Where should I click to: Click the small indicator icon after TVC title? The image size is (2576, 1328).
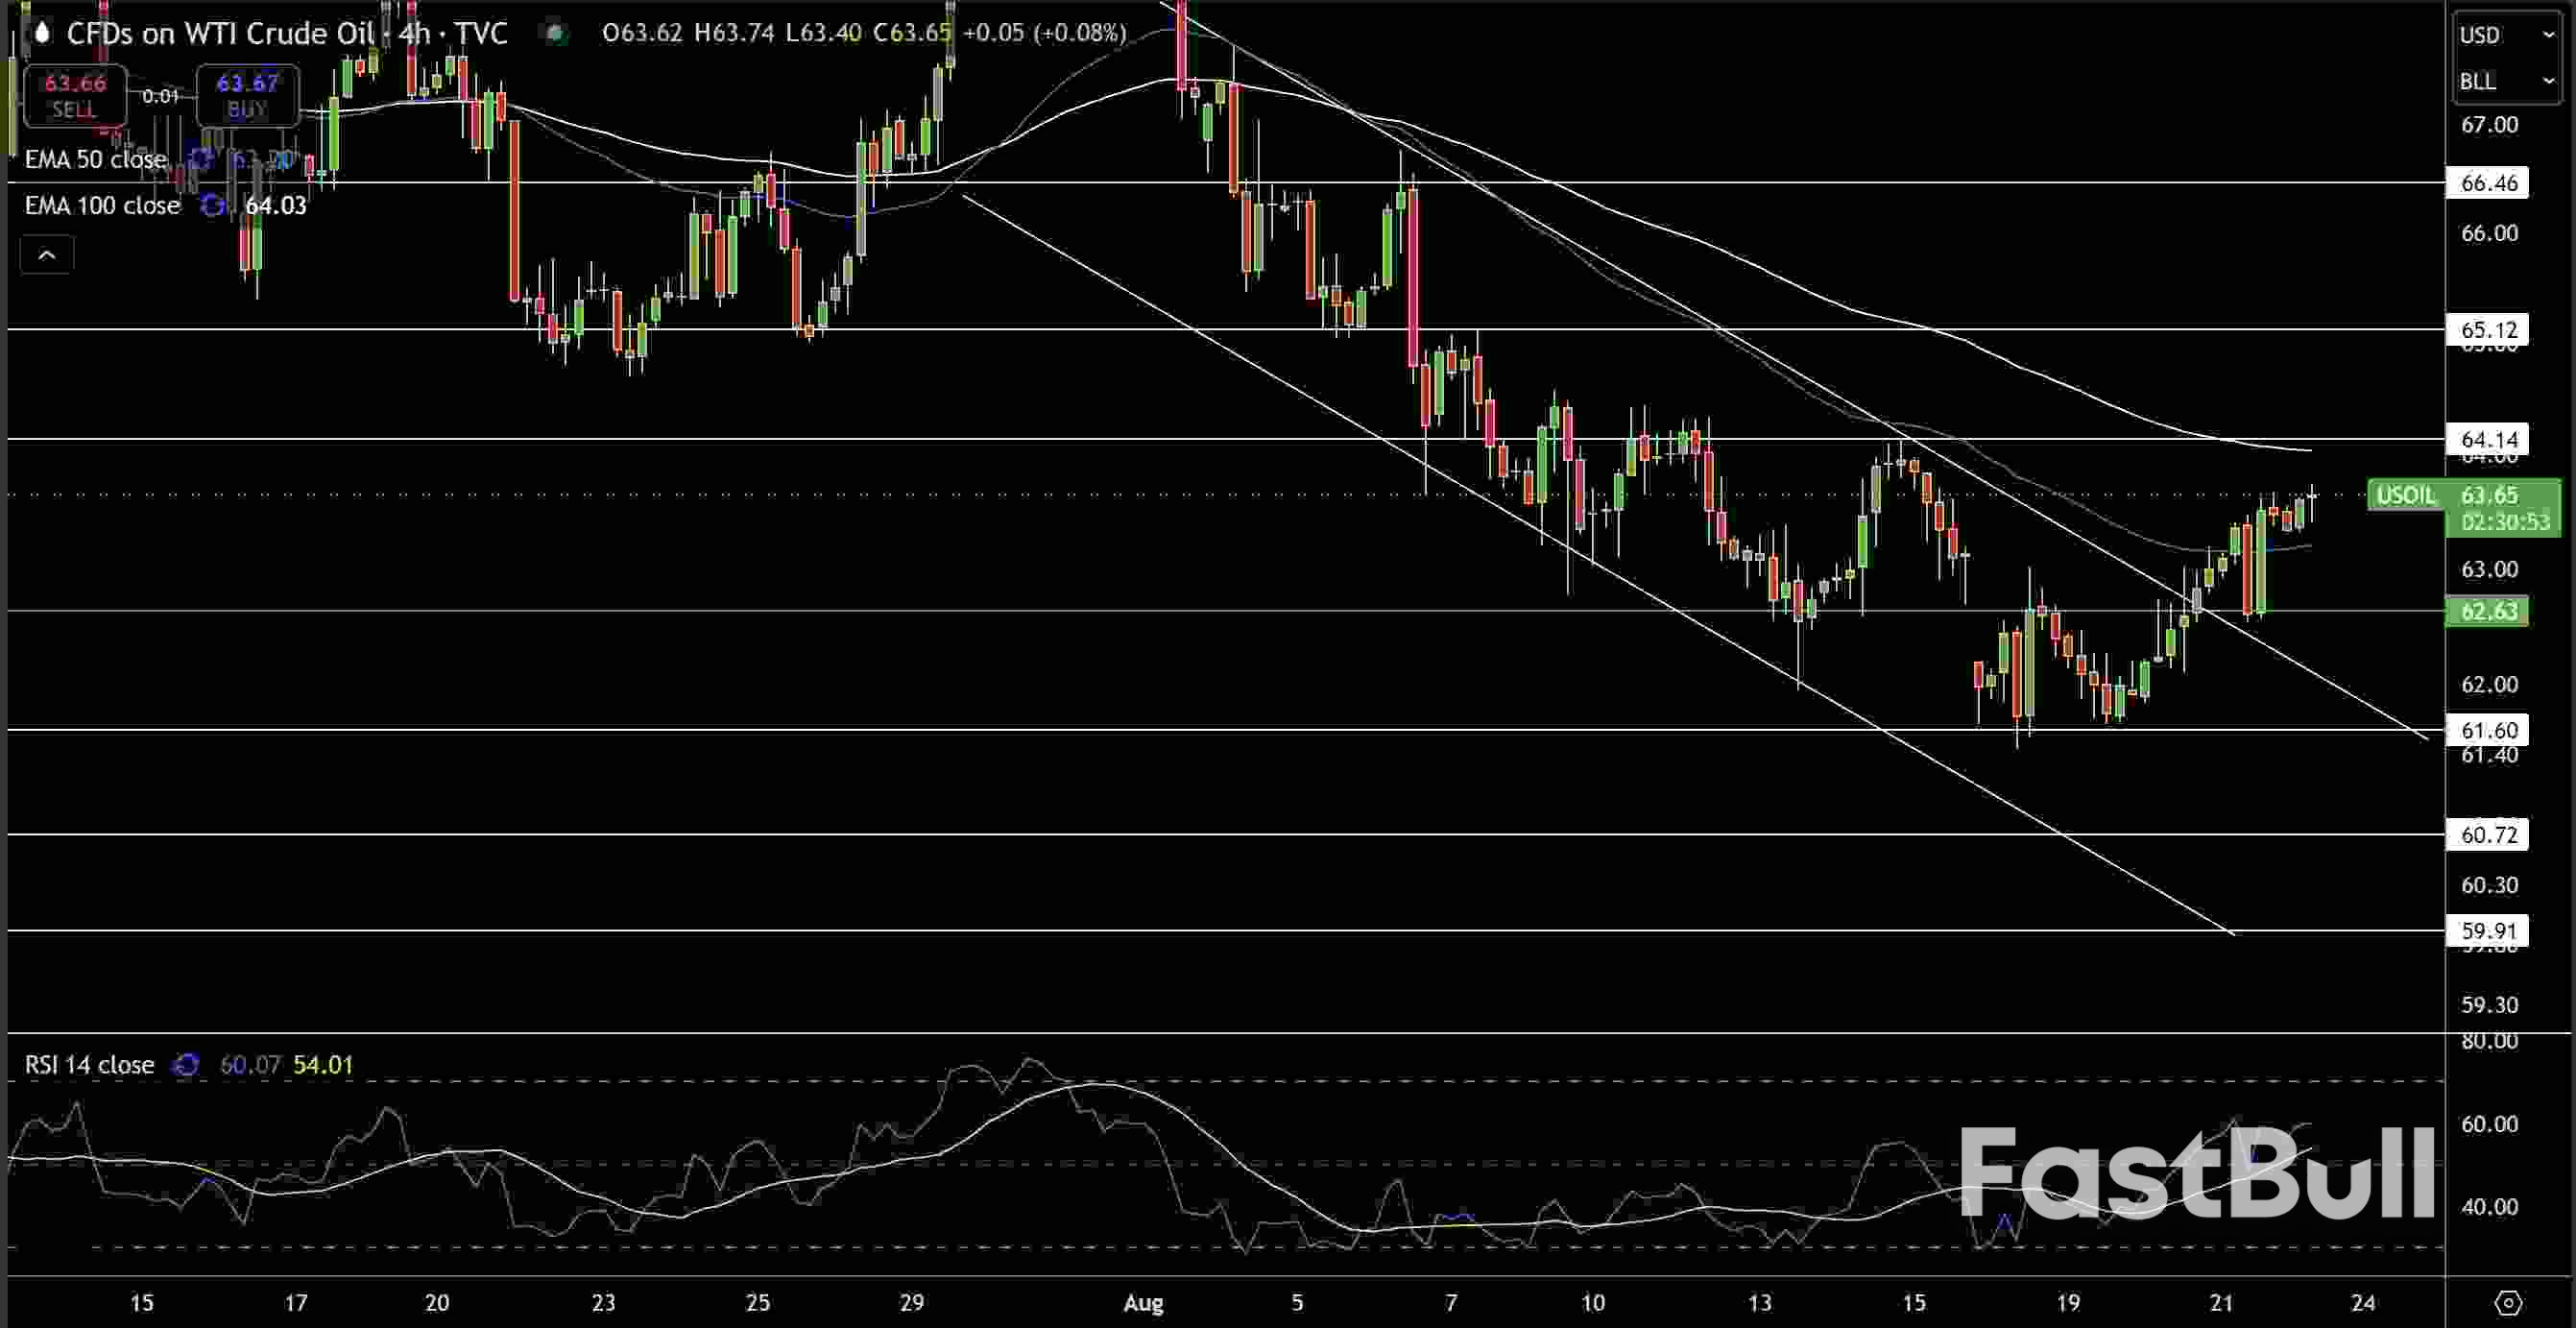(553, 33)
